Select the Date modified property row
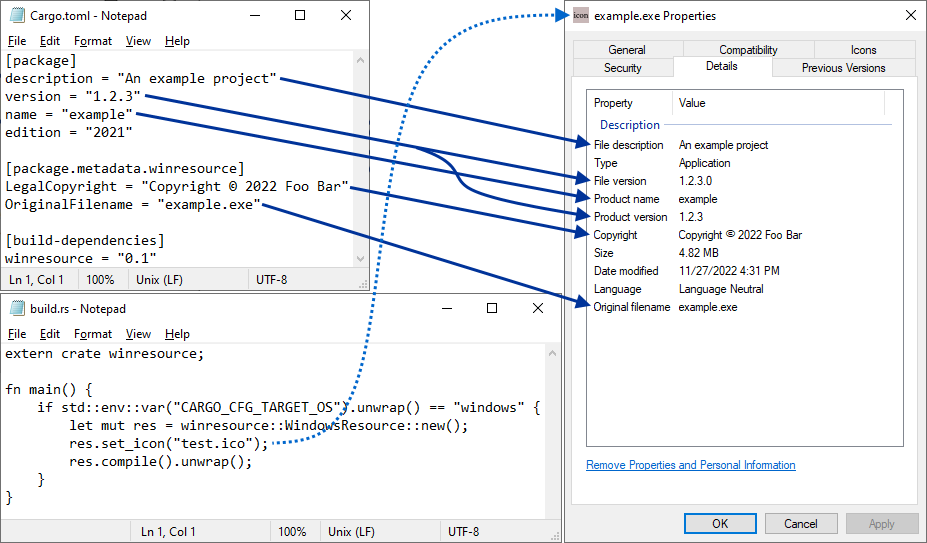The image size is (927, 543). coord(744,271)
